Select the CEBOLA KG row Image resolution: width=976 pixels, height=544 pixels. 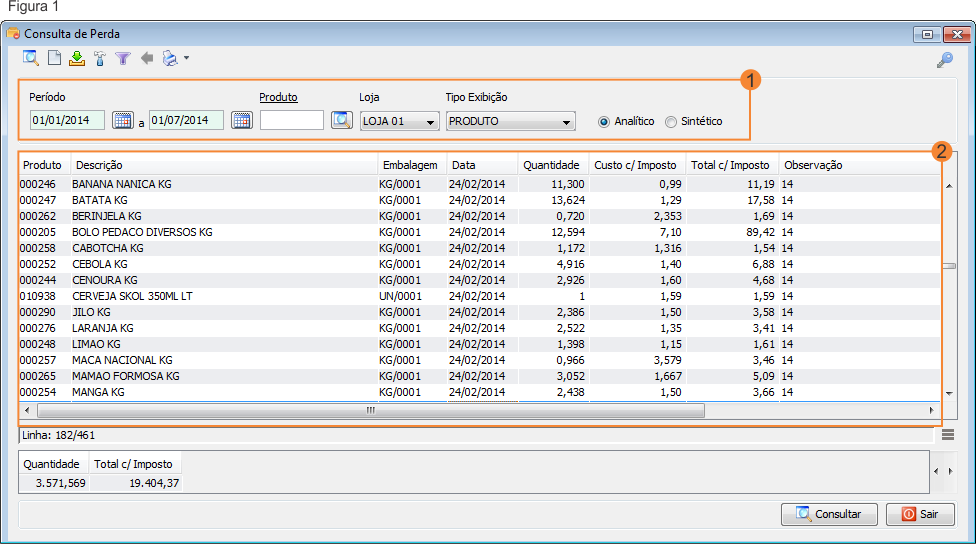point(479,264)
